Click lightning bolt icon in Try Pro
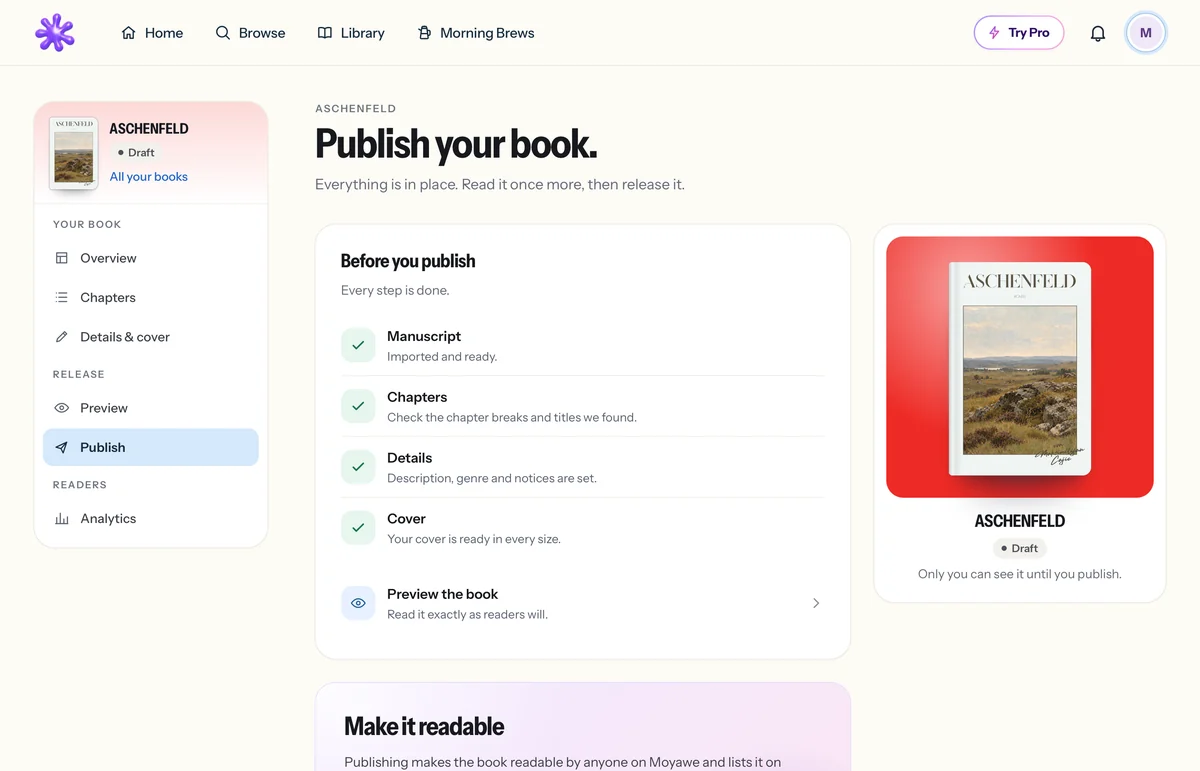1200x771 pixels. coord(994,33)
